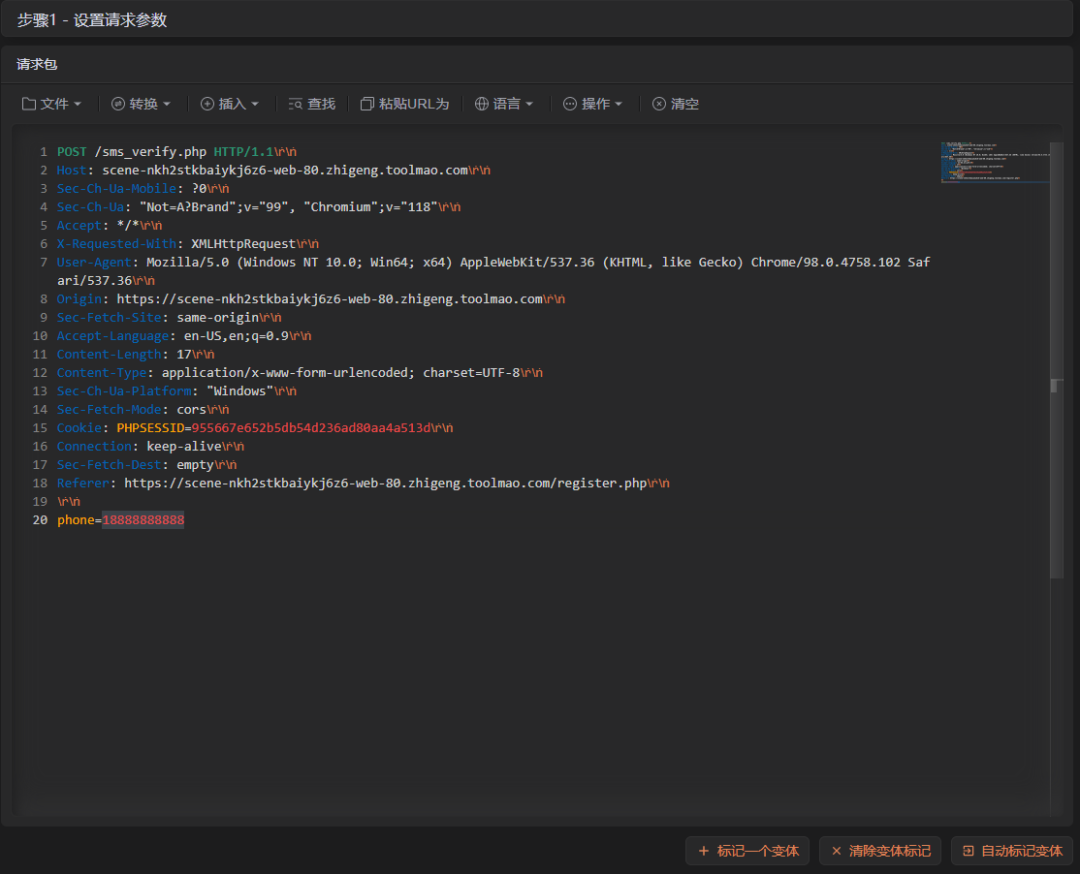Open the 转换 dropdown arrow
1080x874 pixels.
(167, 104)
